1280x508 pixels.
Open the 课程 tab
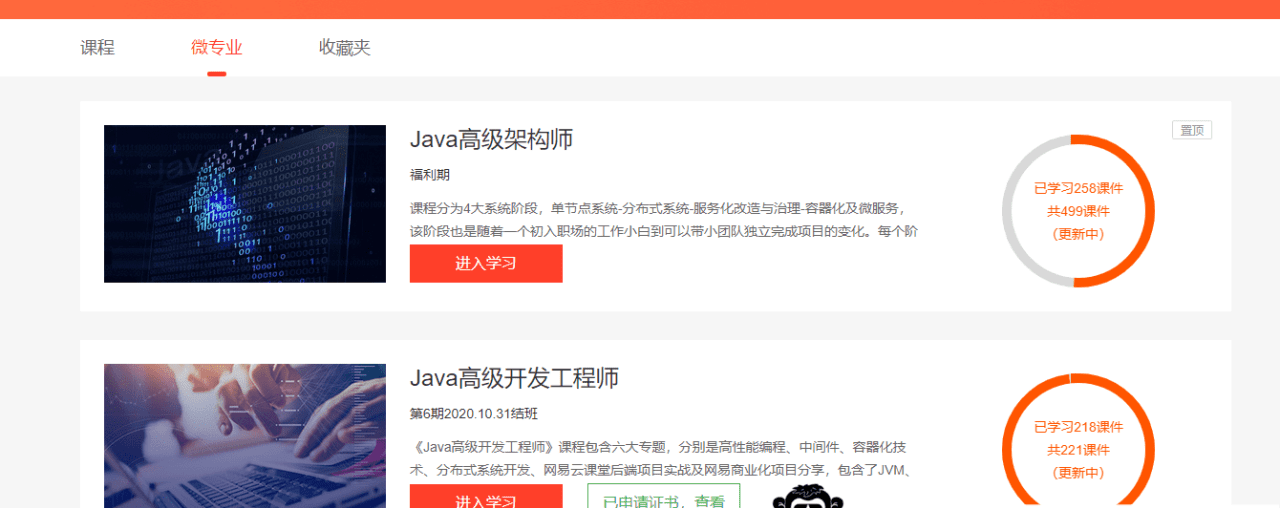(x=97, y=47)
